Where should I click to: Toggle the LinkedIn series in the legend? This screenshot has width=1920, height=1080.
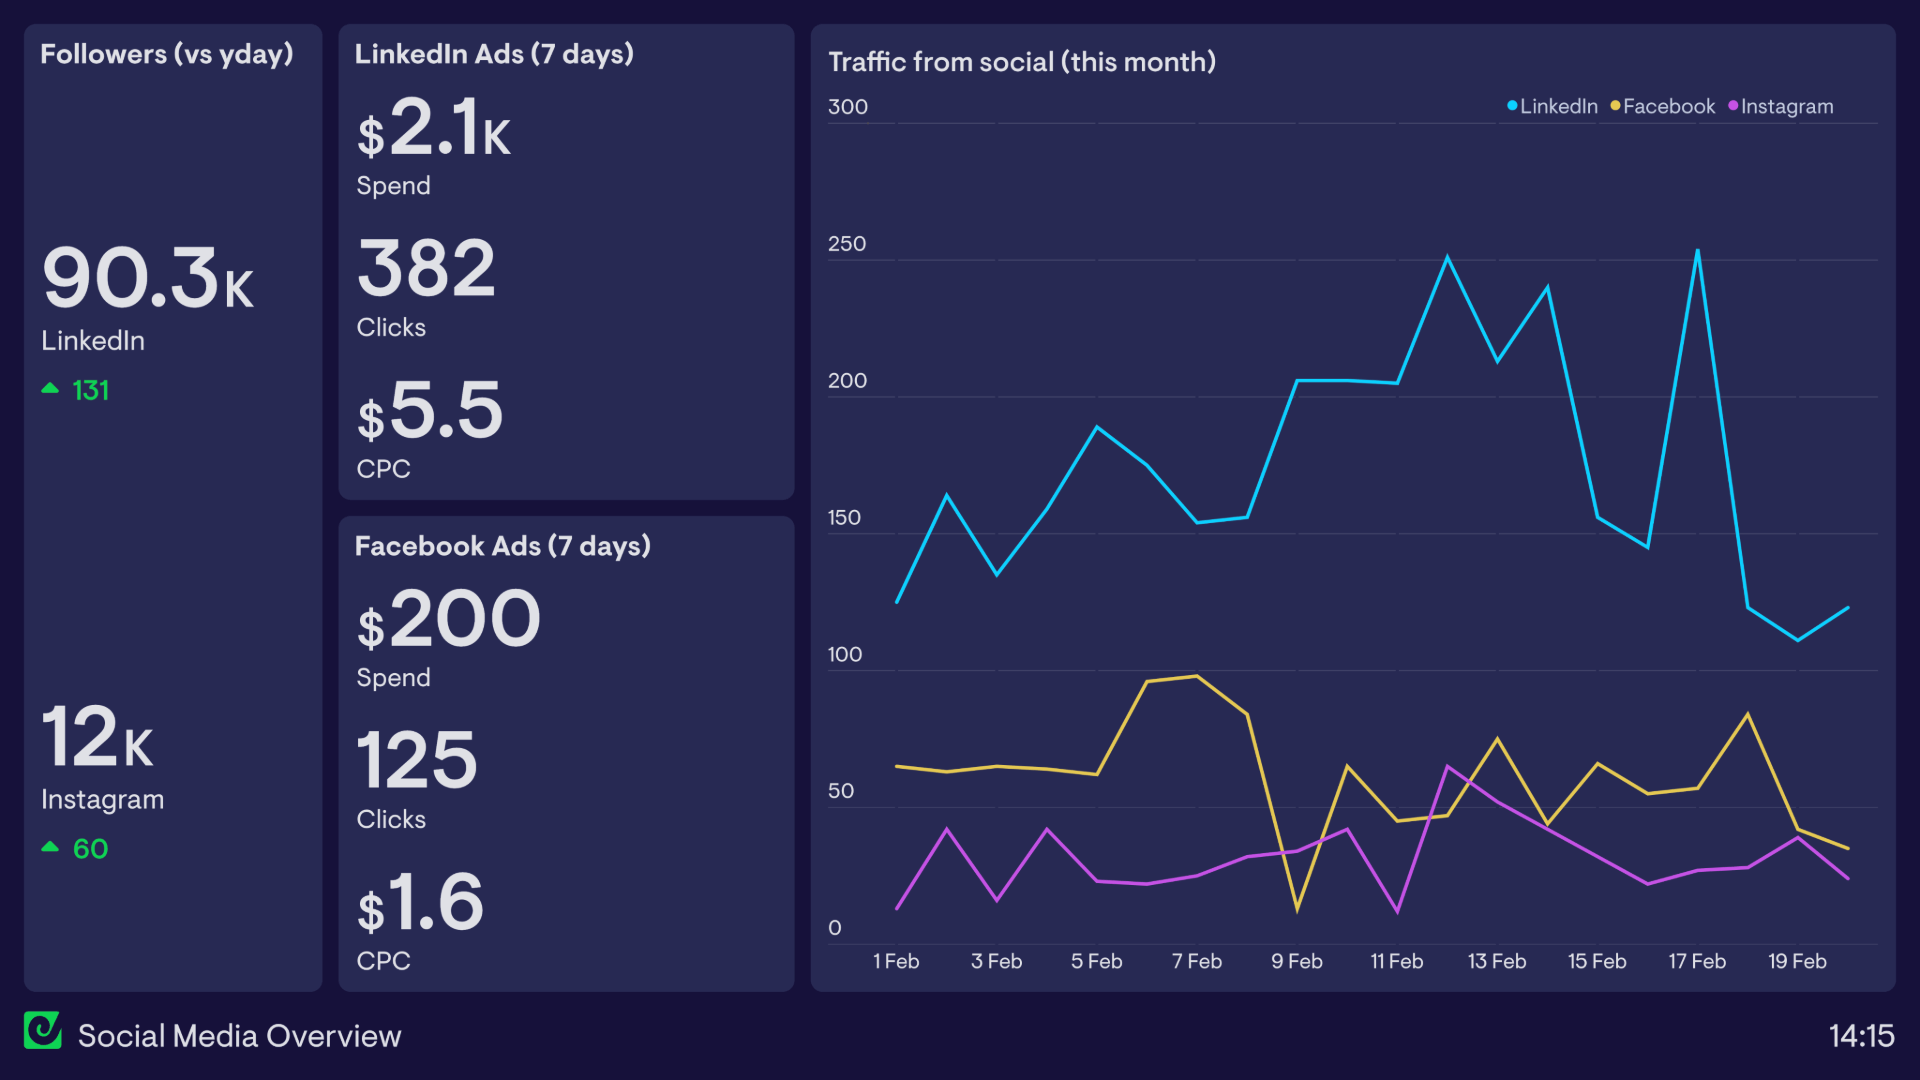tap(1555, 106)
